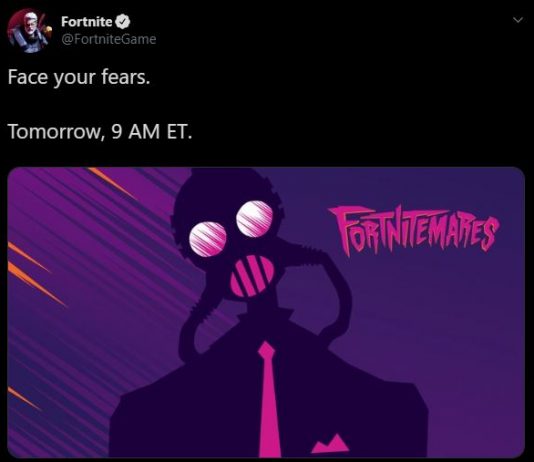Click the orange streak at image top
This screenshot has height=462, width=534.
111,182
